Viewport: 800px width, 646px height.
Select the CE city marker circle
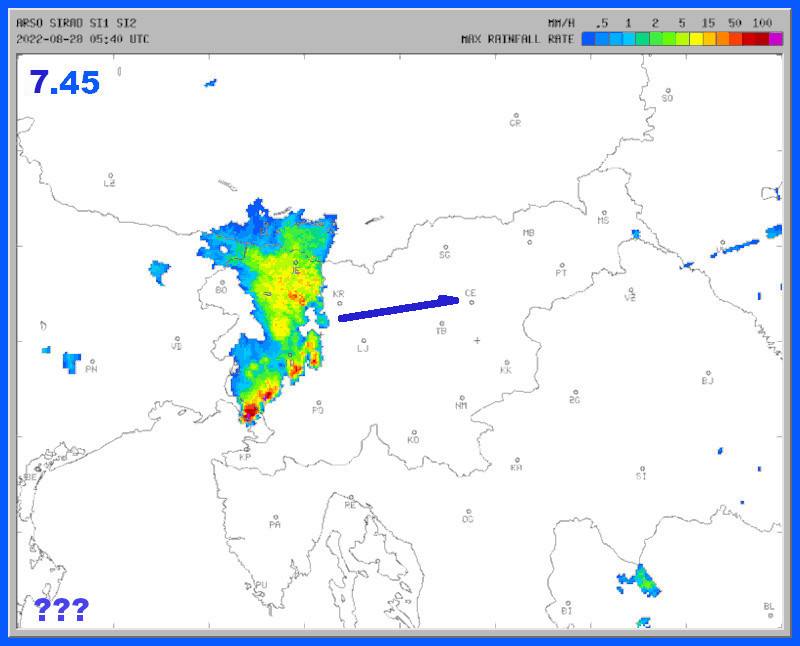(x=470, y=302)
